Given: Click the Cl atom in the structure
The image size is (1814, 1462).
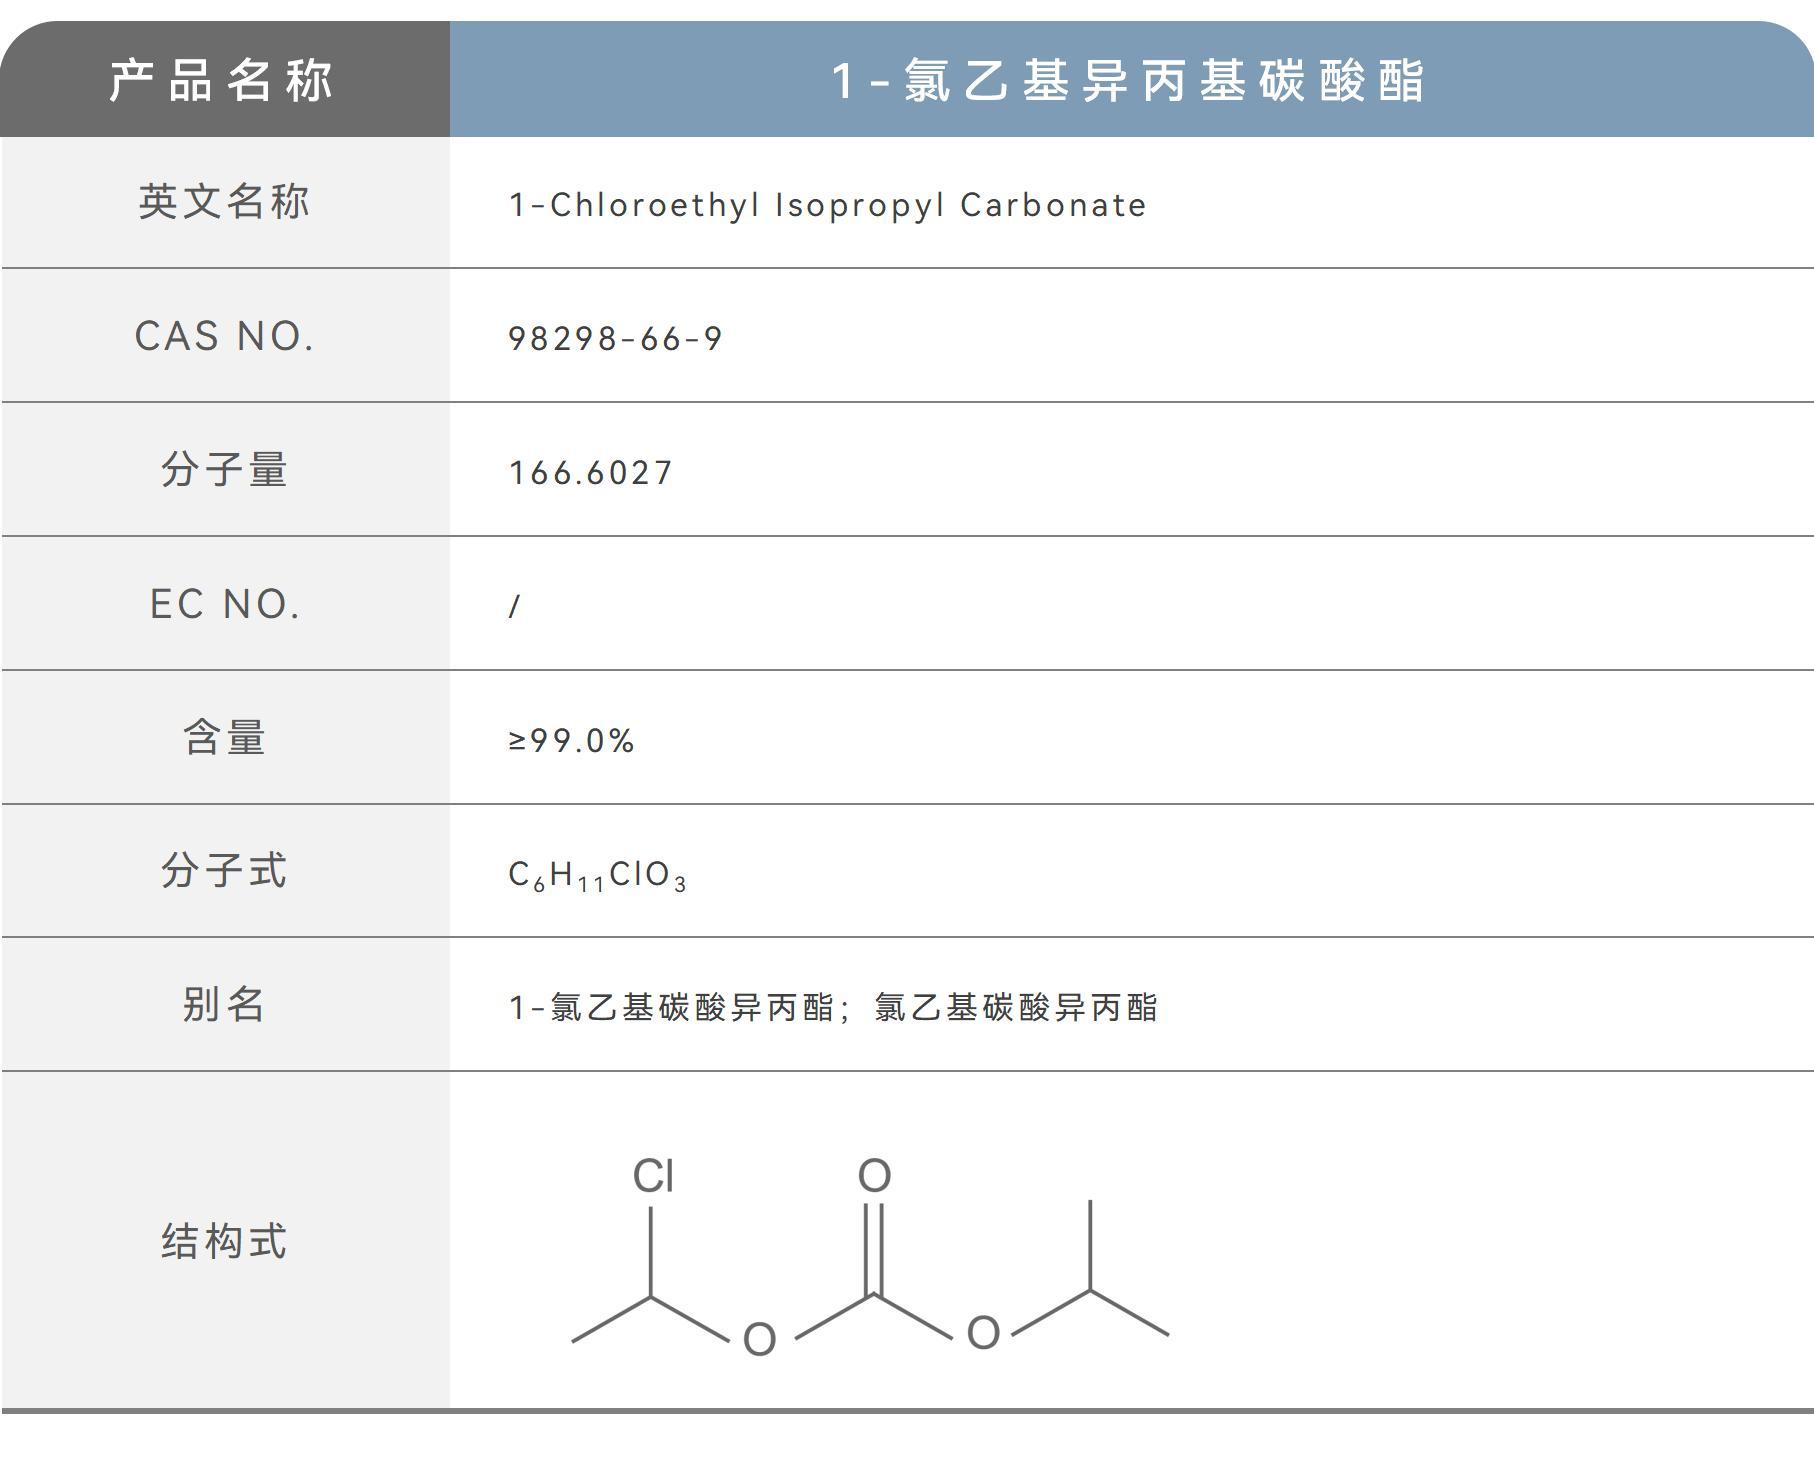Looking at the screenshot, I should click(x=653, y=1176).
